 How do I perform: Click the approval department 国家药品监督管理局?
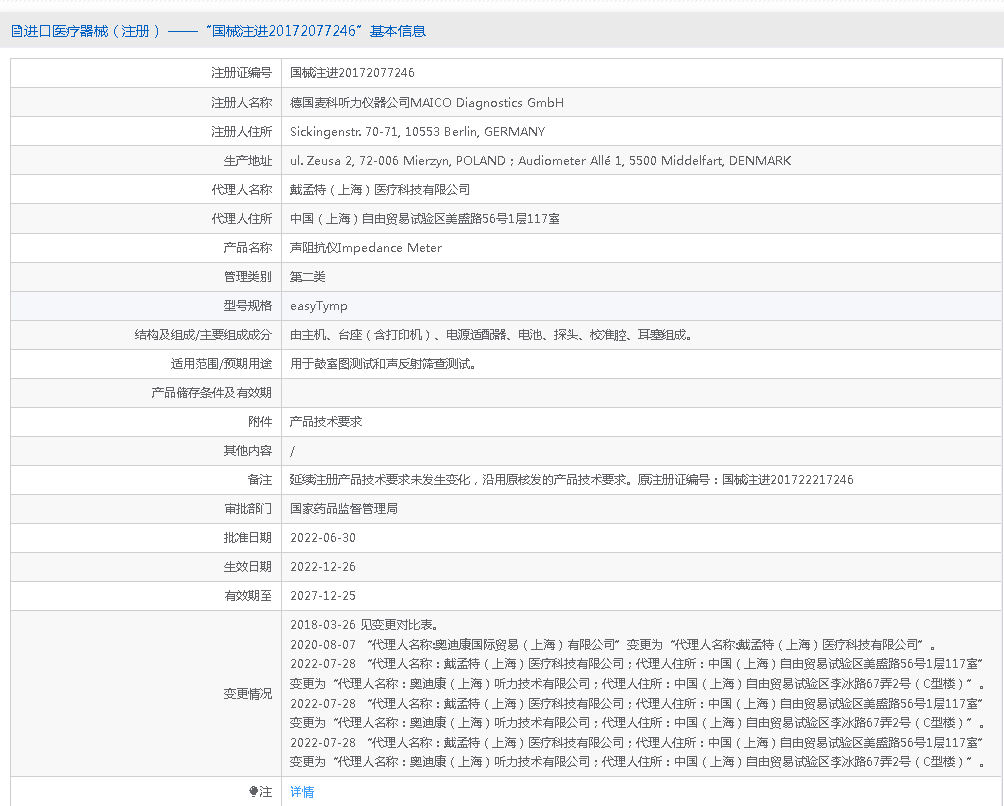(x=344, y=508)
